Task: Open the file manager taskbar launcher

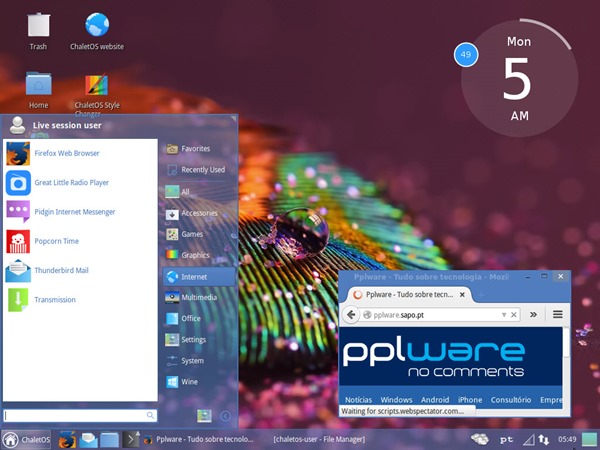Action: coord(109,440)
